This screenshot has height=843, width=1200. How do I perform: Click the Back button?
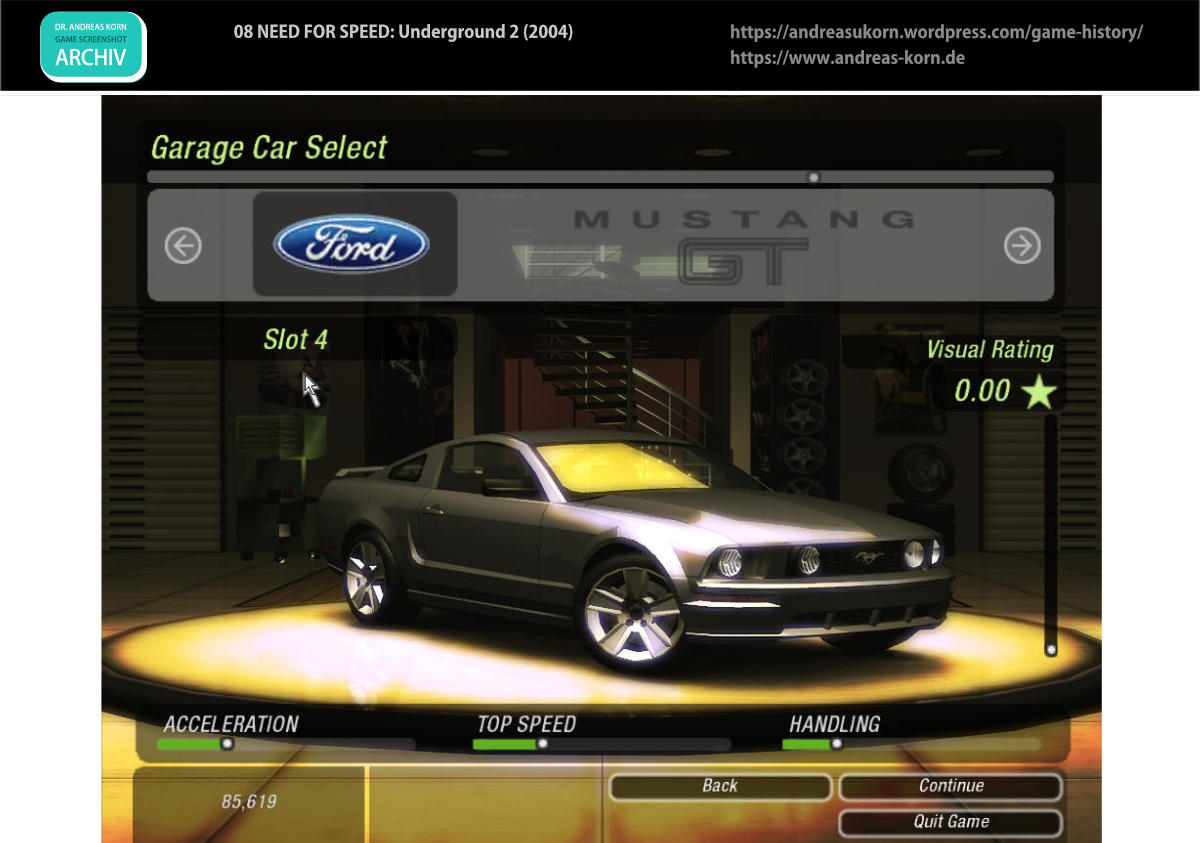coord(720,786)
